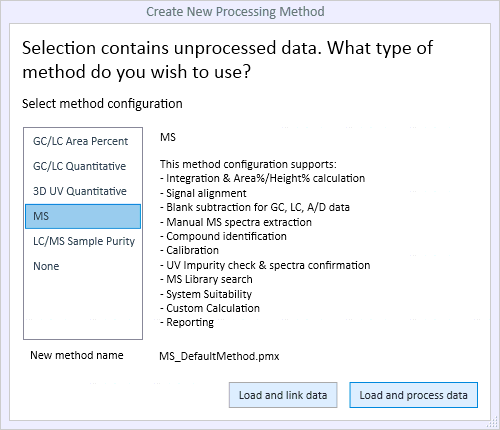Click the resize grip in dialog corner
Image resolution: width=500 pixels, height=430 pixels.
click(x=492, y=422)
